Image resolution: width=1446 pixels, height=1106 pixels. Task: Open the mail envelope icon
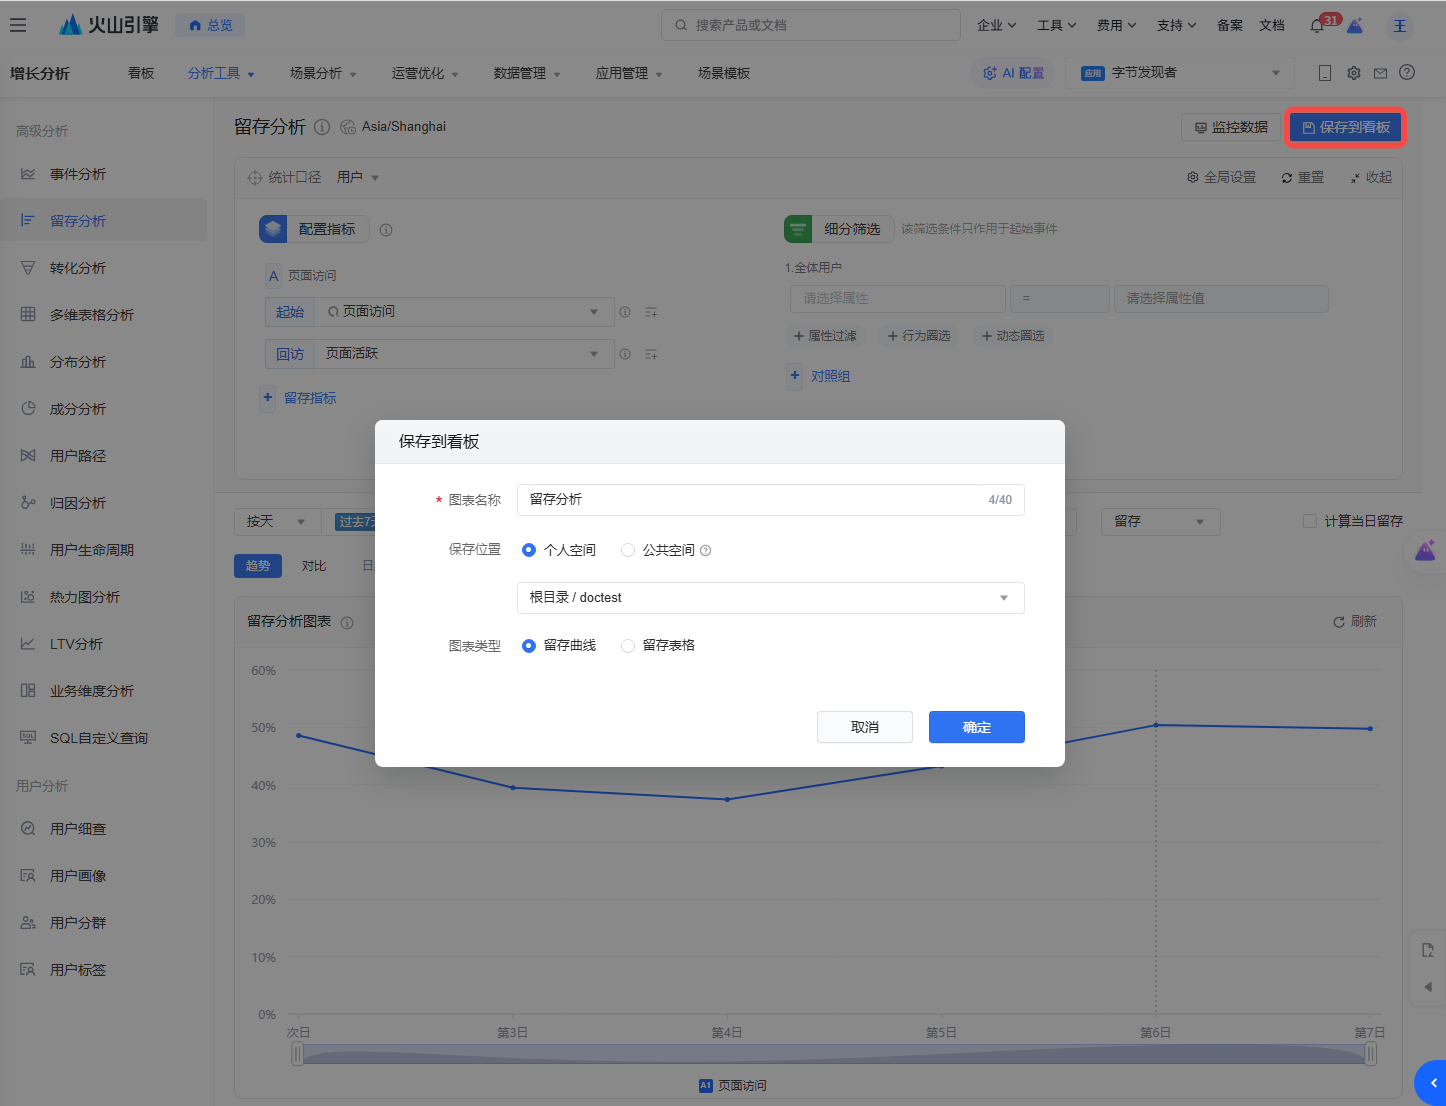point(1380,73)
